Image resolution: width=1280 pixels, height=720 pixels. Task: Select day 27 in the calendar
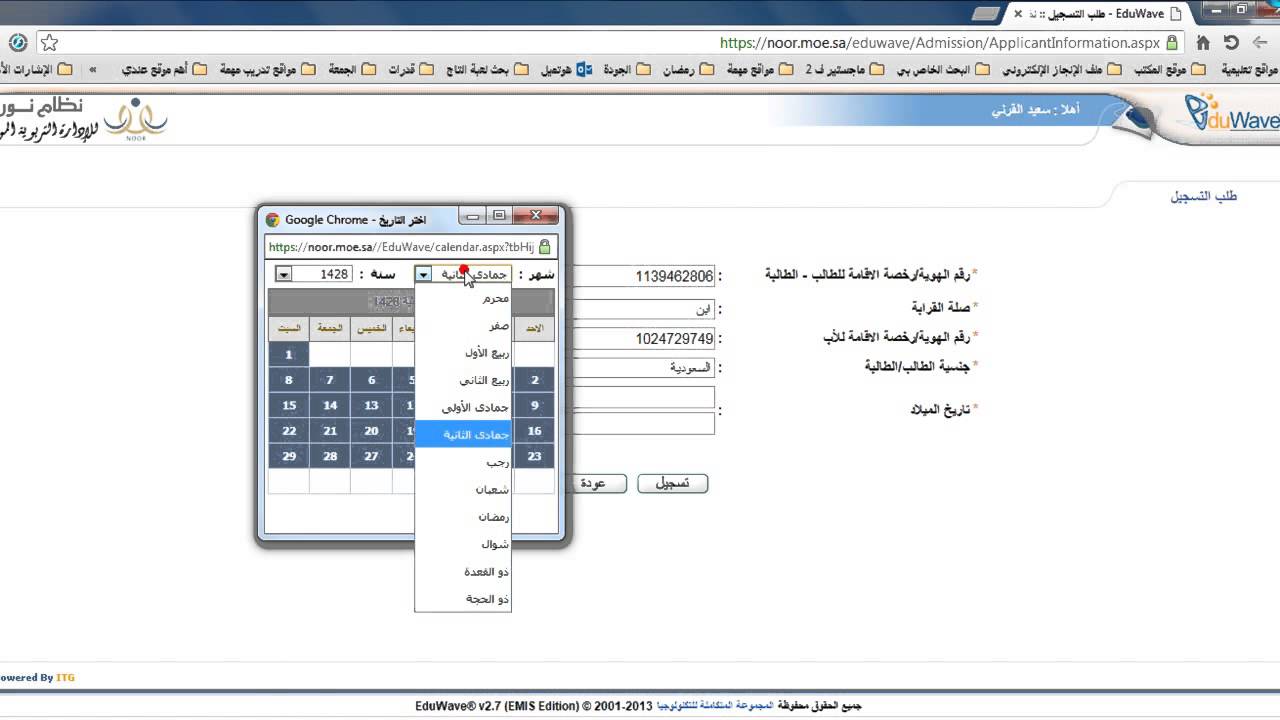click(371, 456)
